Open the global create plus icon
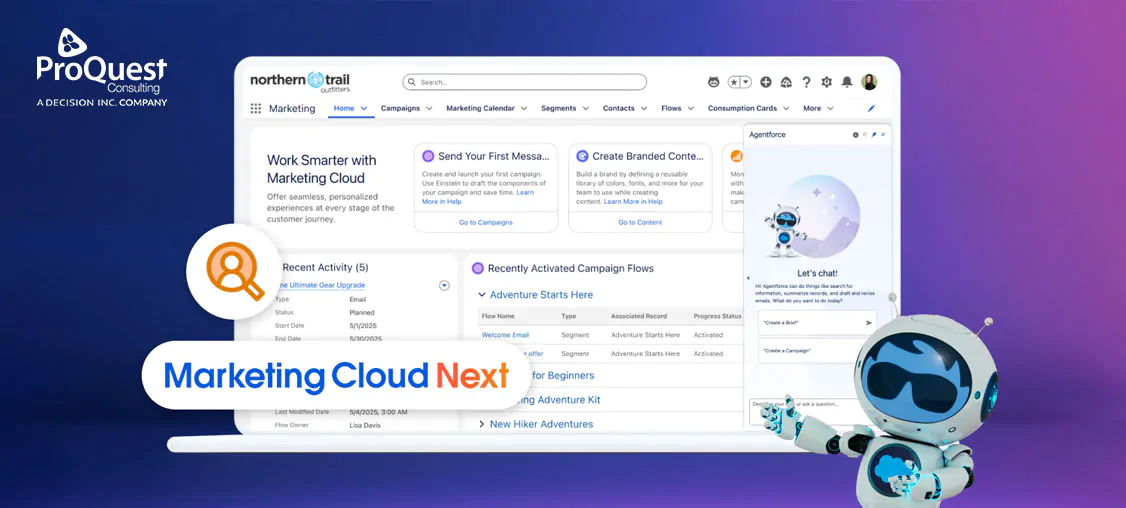This screenshot has height=508, width=1126. point(766,83)
